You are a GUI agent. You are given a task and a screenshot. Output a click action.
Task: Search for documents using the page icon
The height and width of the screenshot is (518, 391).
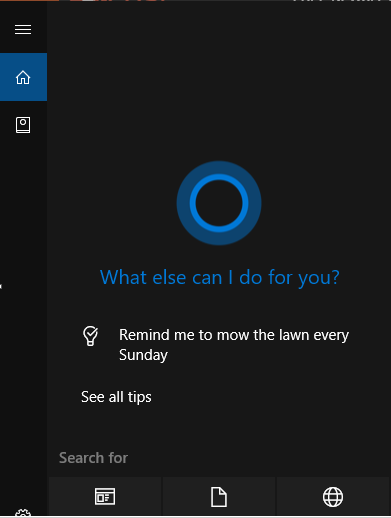click(x=219, y=496)
